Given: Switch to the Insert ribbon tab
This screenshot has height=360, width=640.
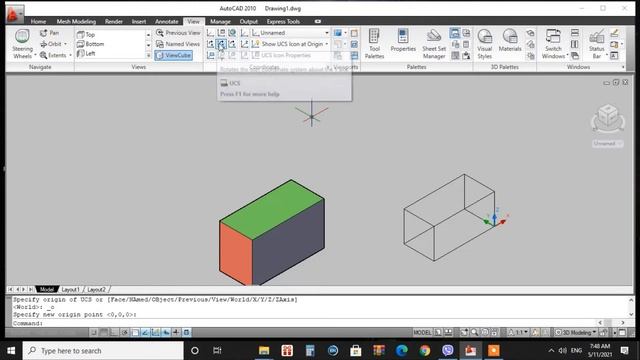Looking at the screenshot, I should point(139,21).
